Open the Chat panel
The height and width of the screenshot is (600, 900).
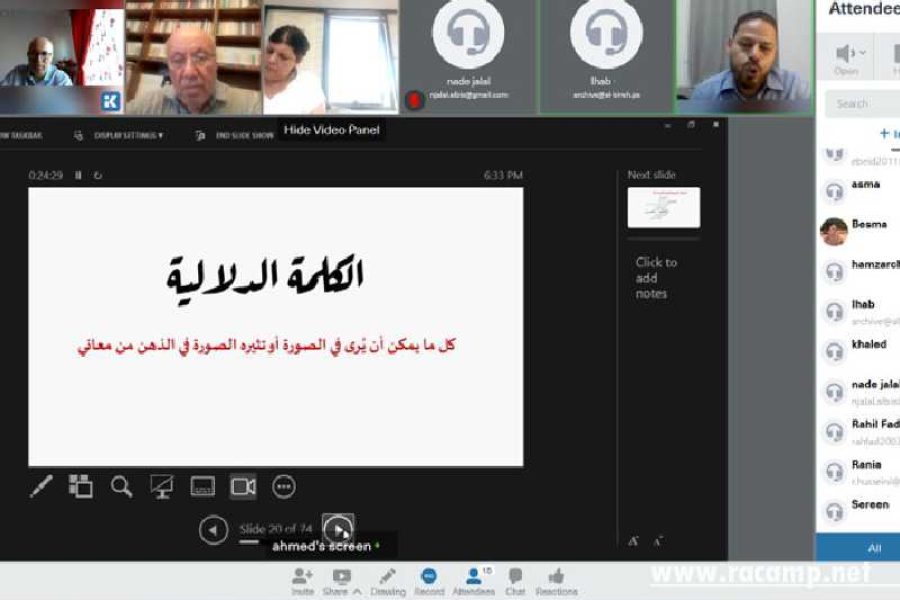pos(515,581)
